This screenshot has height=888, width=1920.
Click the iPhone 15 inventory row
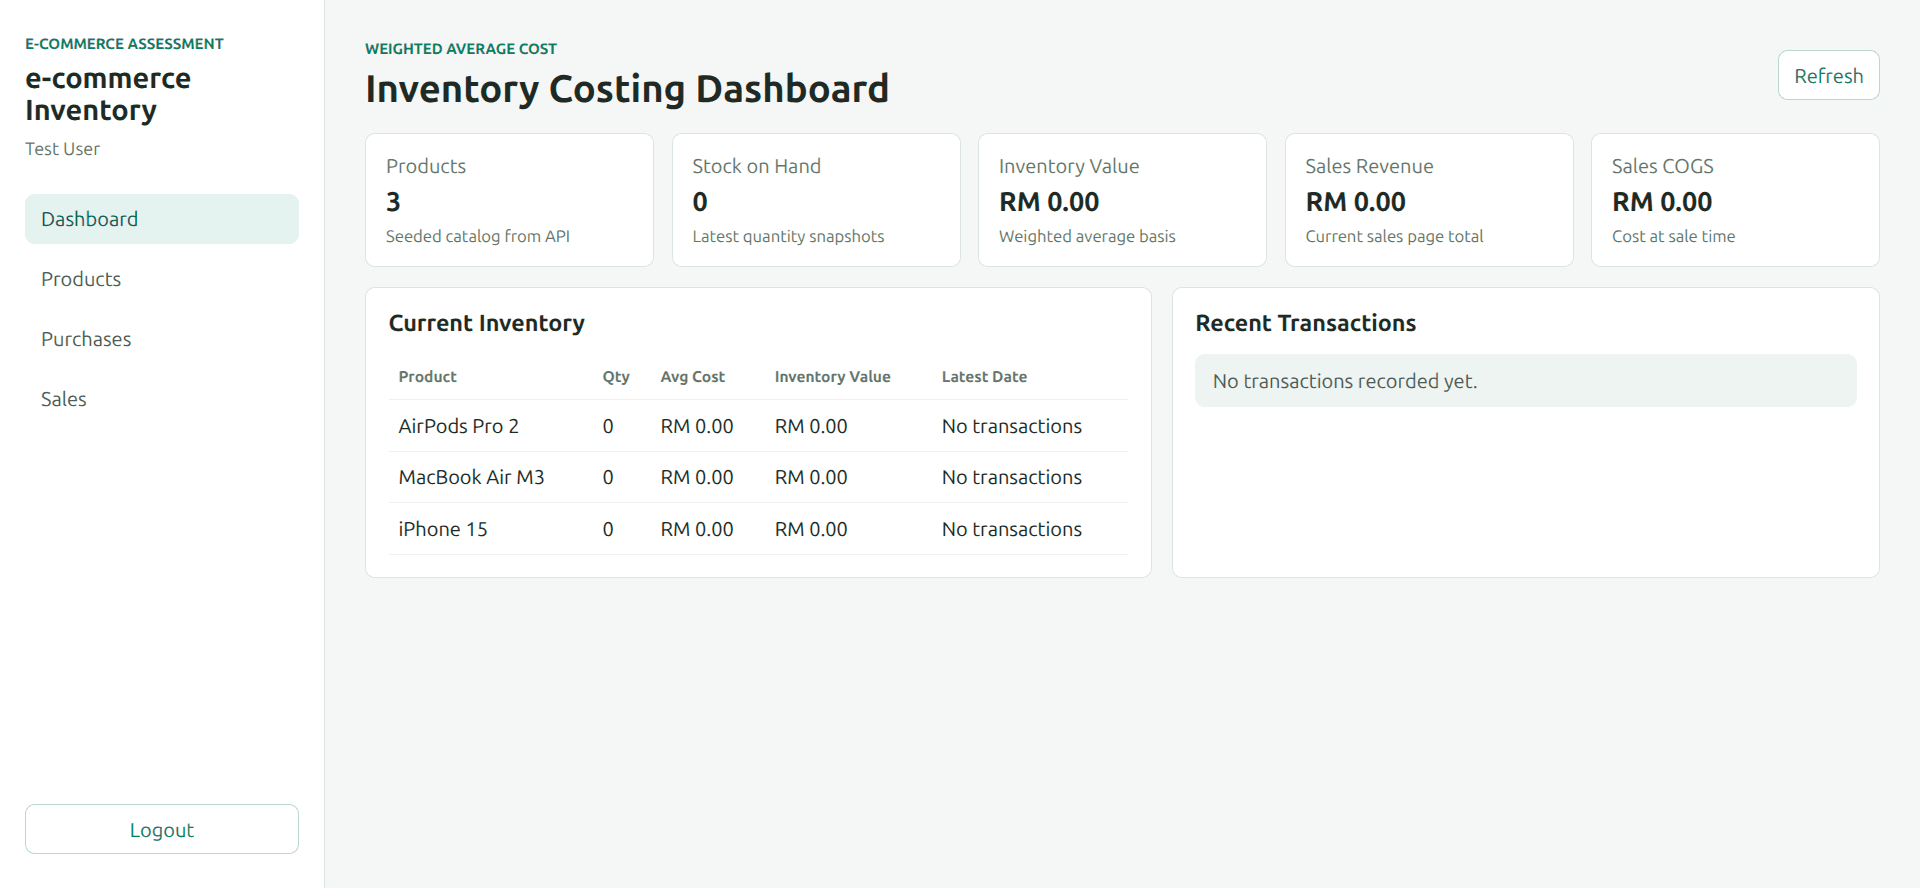coord(758,529)
